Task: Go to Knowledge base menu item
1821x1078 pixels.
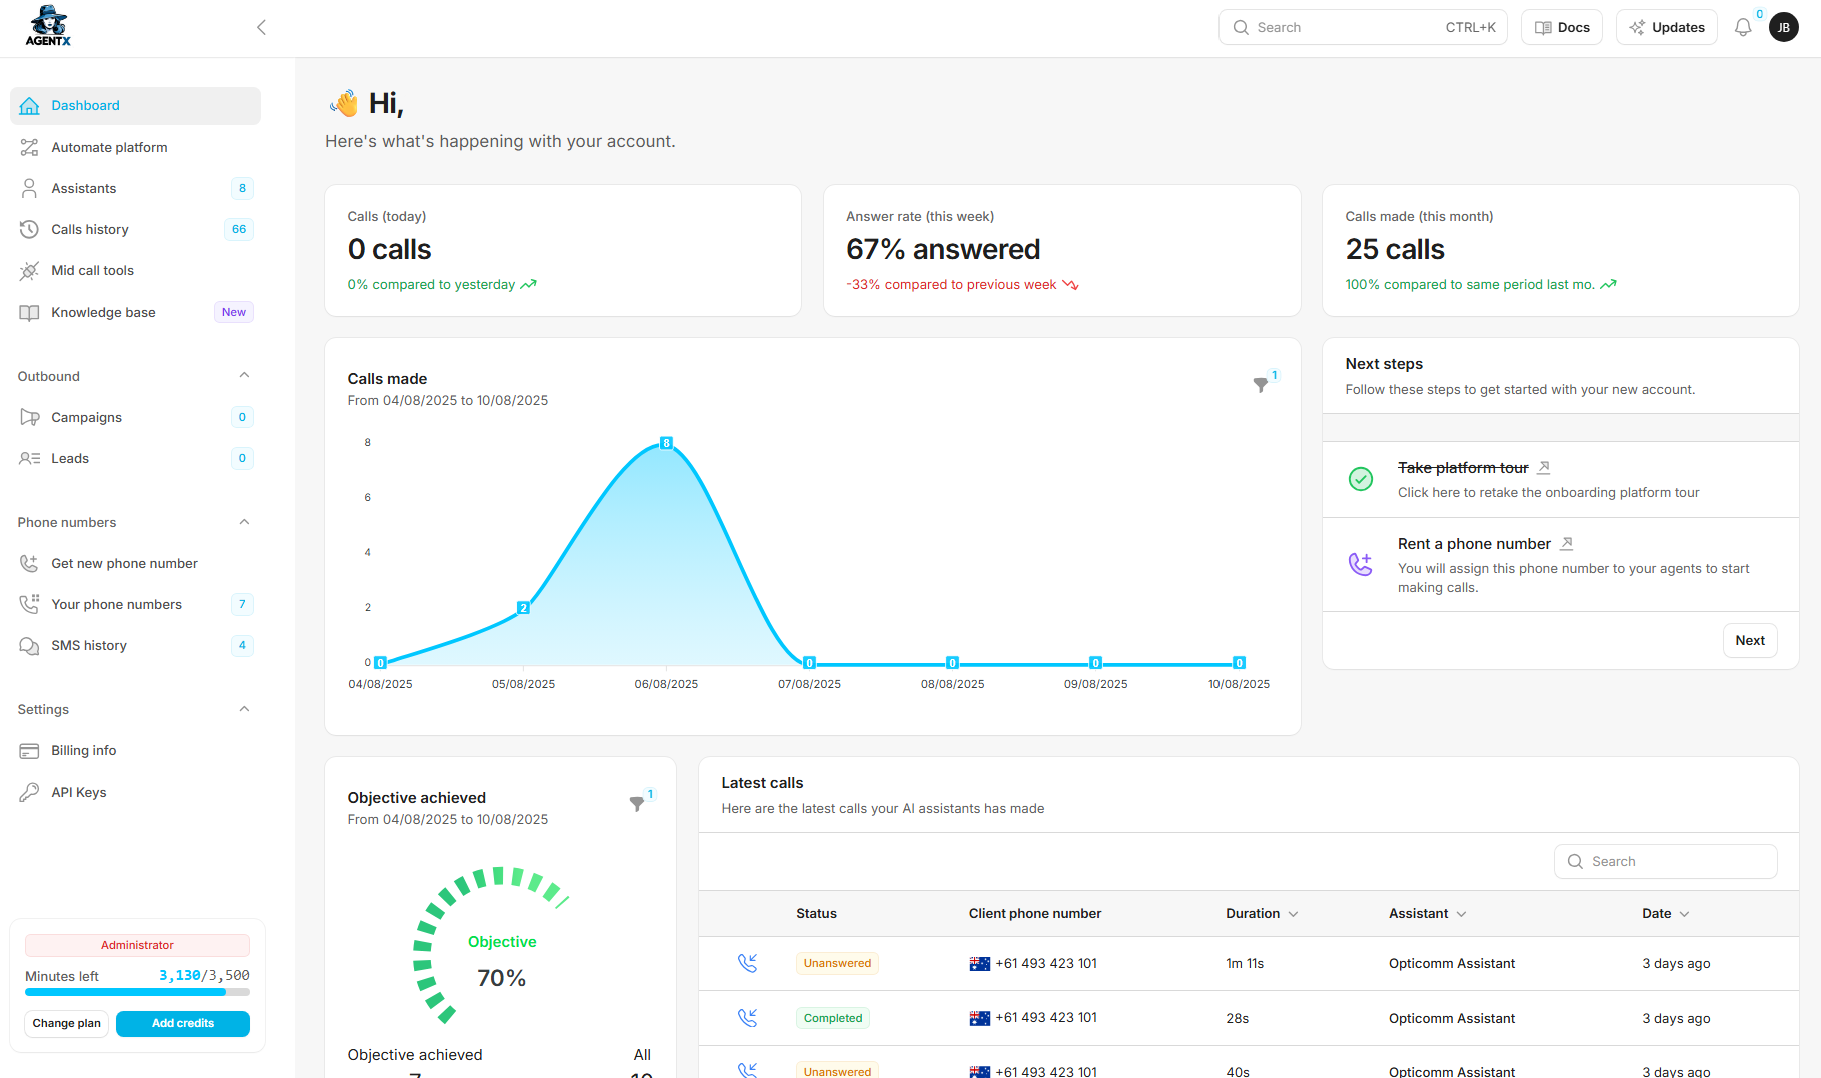Action: [x=103, y=312]
